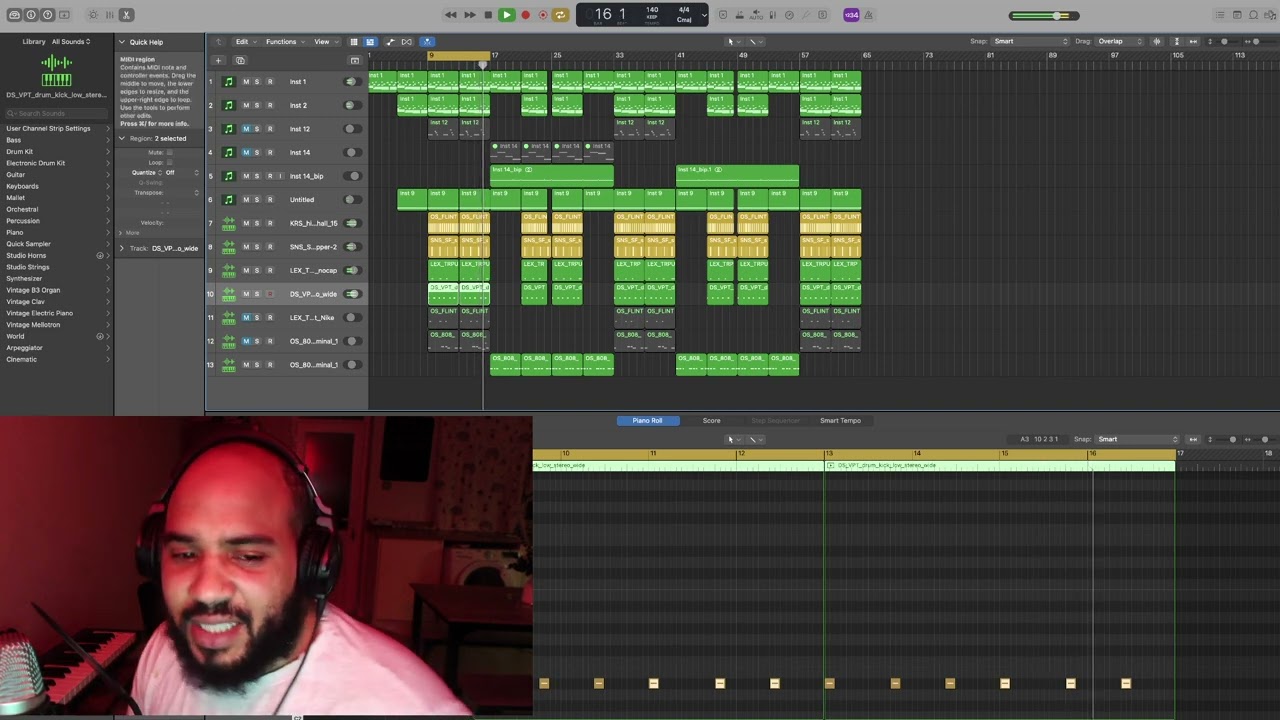Viewport: 1280px width, 720px height.
Task: Record-enable the Untitled track
Action: (x=269, y=199)
